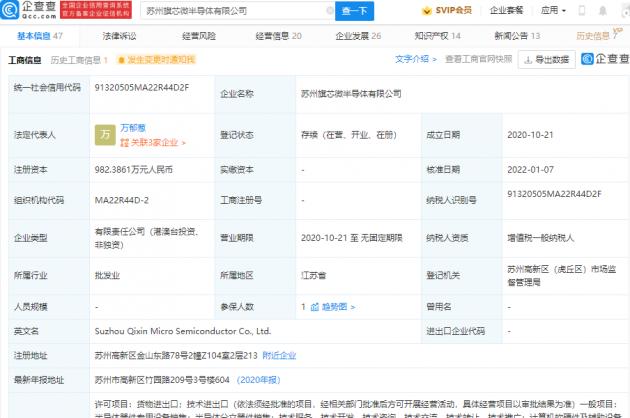Viewport: 630px width, 418px height.
Task: Switch to 经营信息 tab
Action: [278, 36]
